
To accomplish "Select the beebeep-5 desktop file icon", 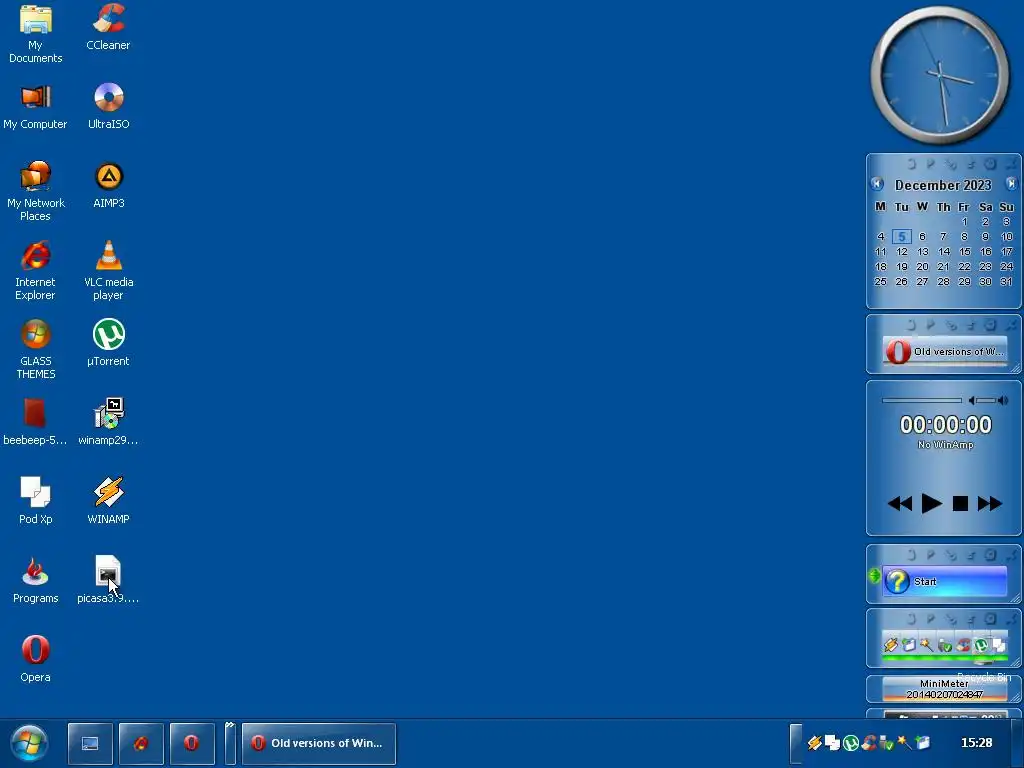I will (x=35, y=423).
